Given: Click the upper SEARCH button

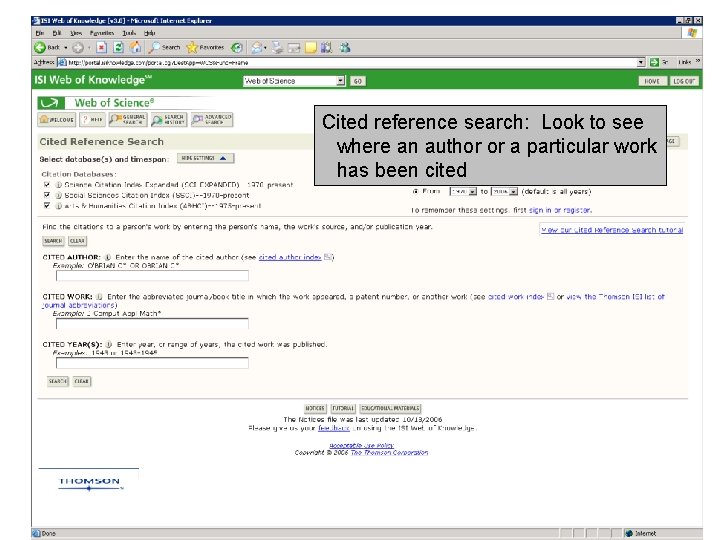Looking at the screenshot, I should [53, 241].
